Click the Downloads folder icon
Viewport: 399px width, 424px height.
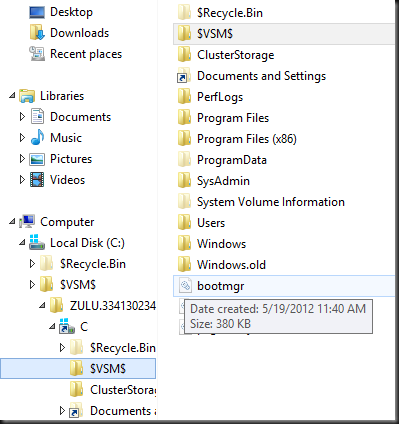(37, 33)
